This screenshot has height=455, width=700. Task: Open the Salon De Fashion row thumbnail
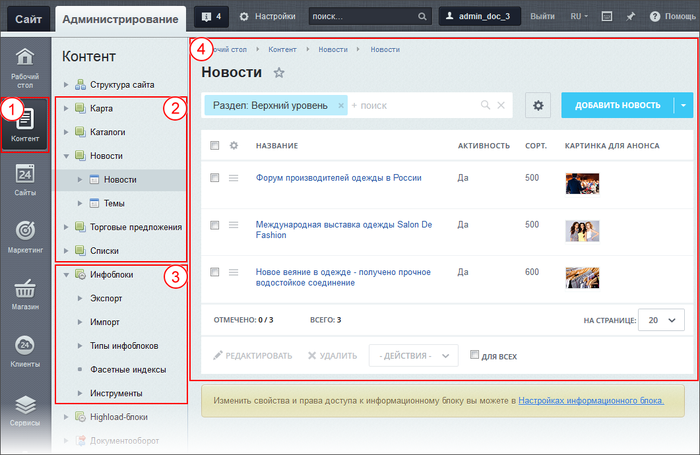[x=582, y=231]
